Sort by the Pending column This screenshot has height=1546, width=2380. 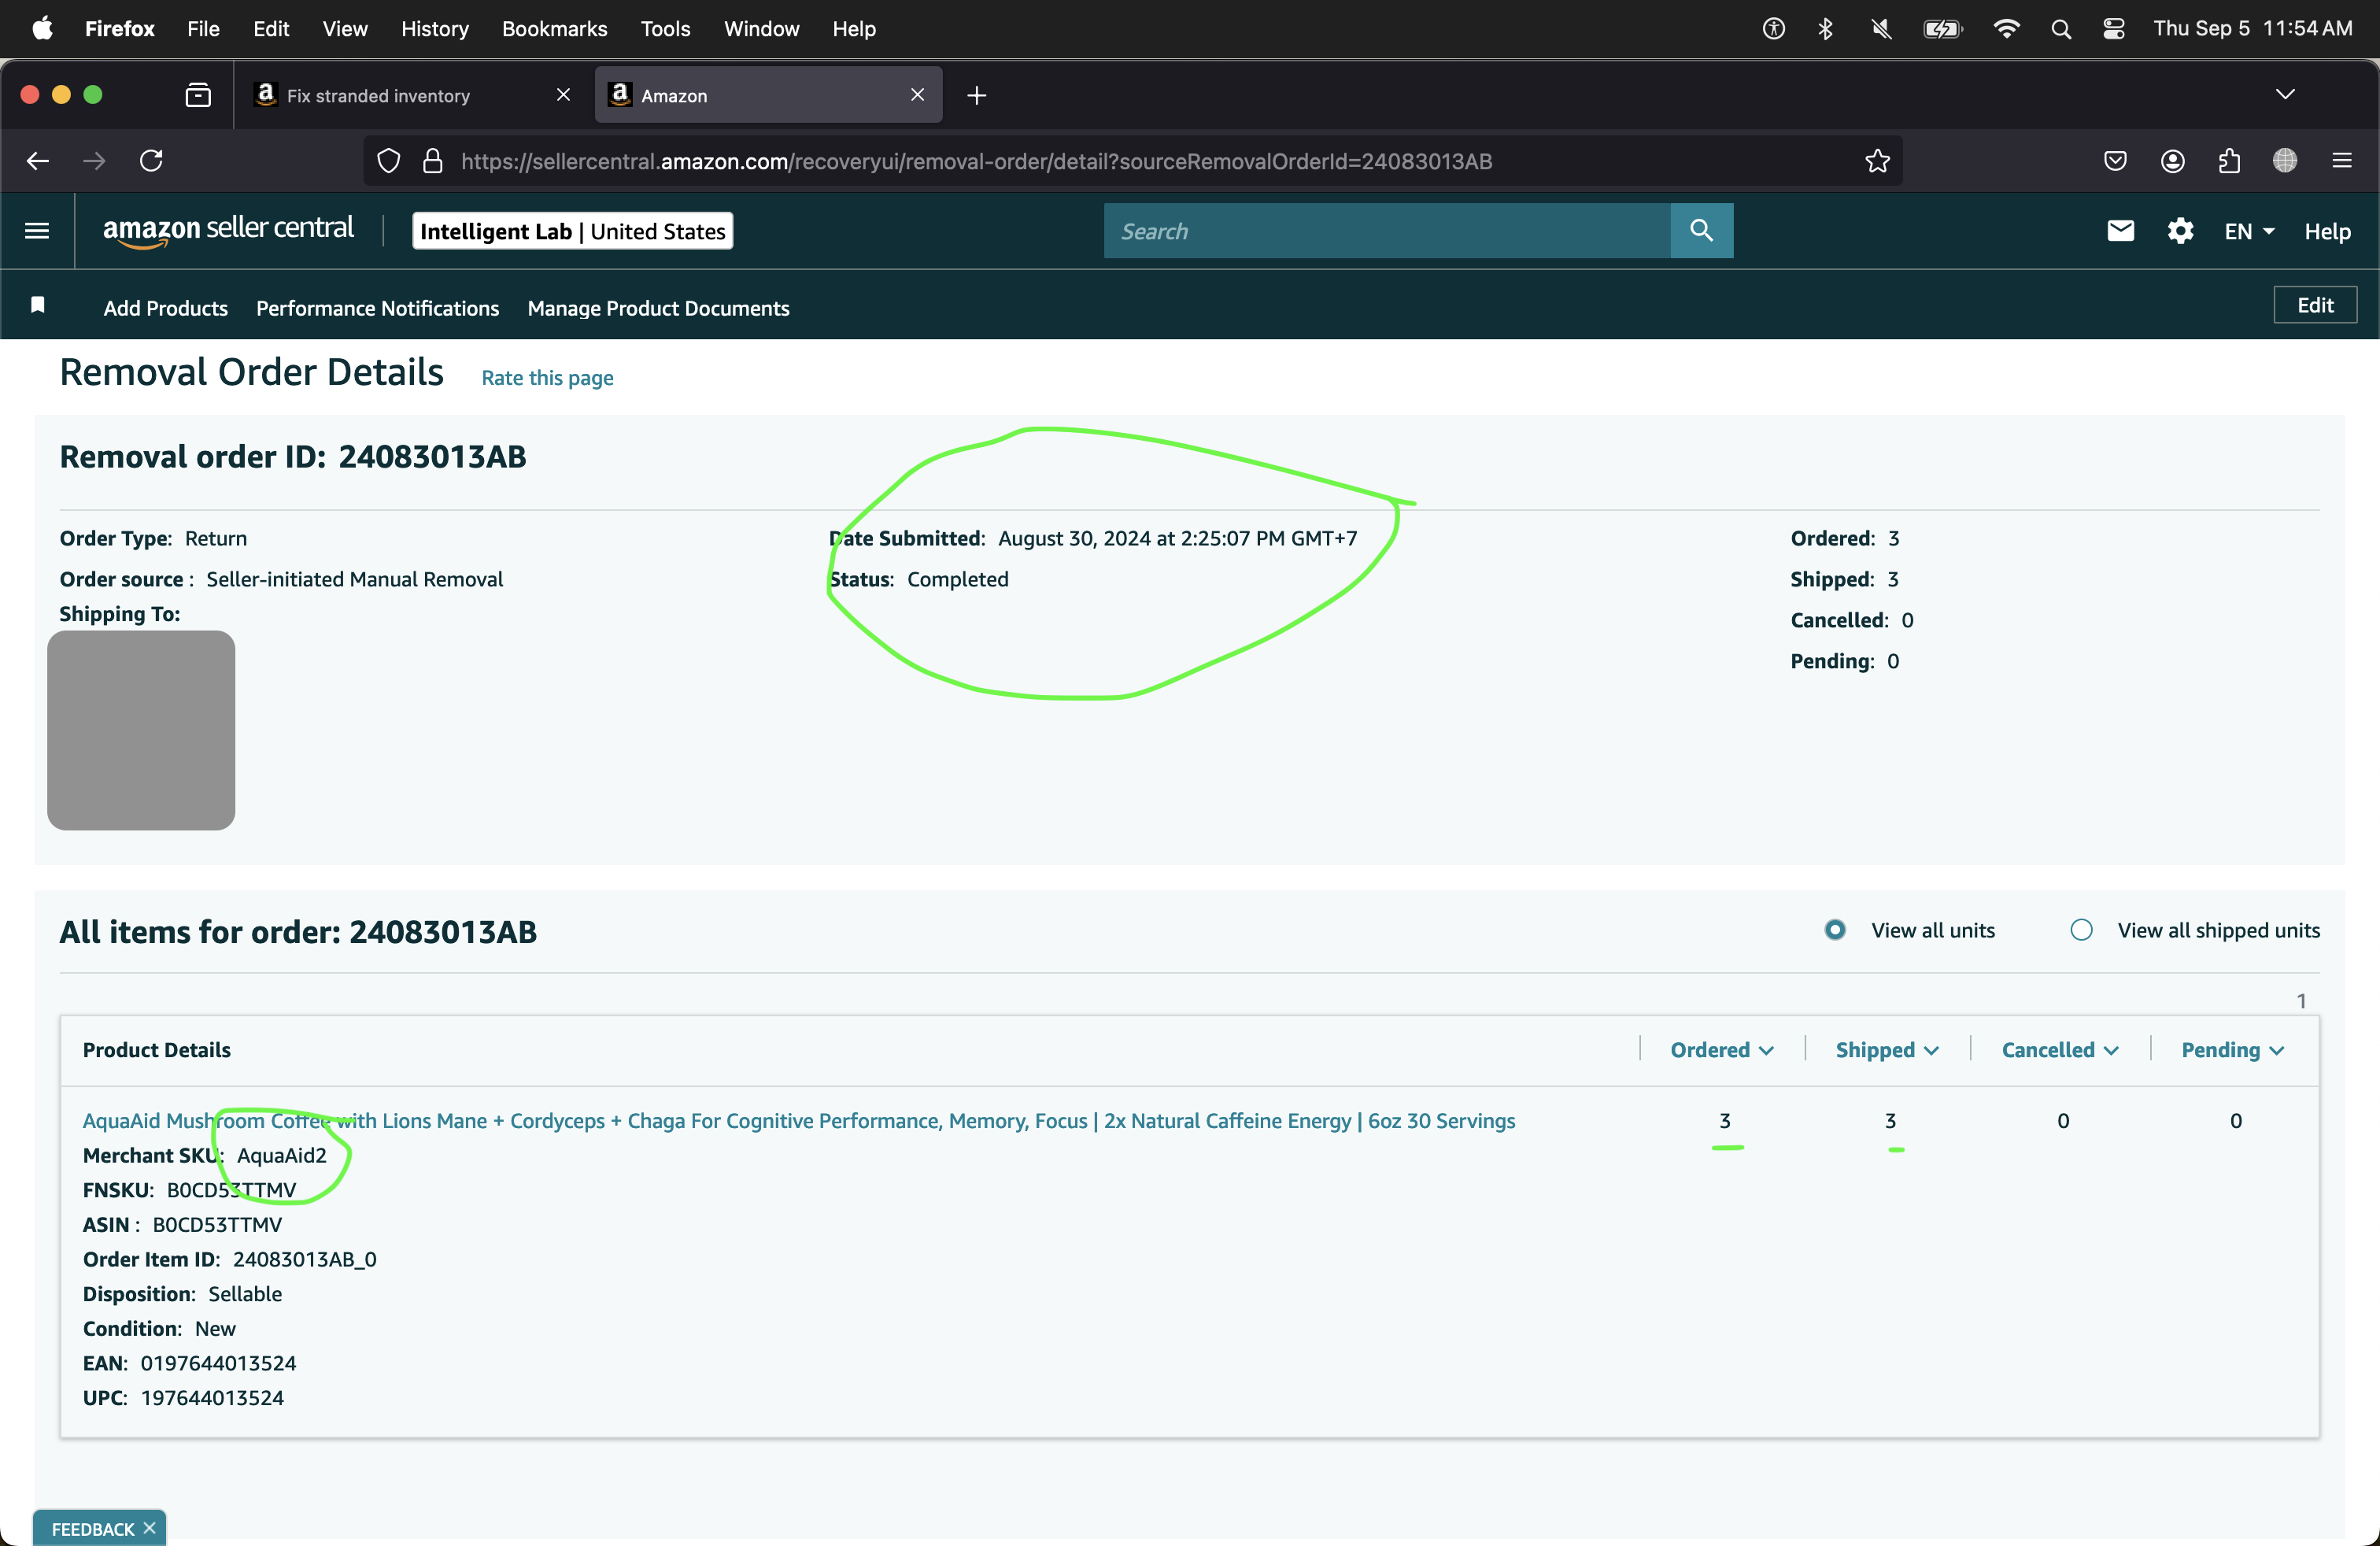tap(2232, 1050)
